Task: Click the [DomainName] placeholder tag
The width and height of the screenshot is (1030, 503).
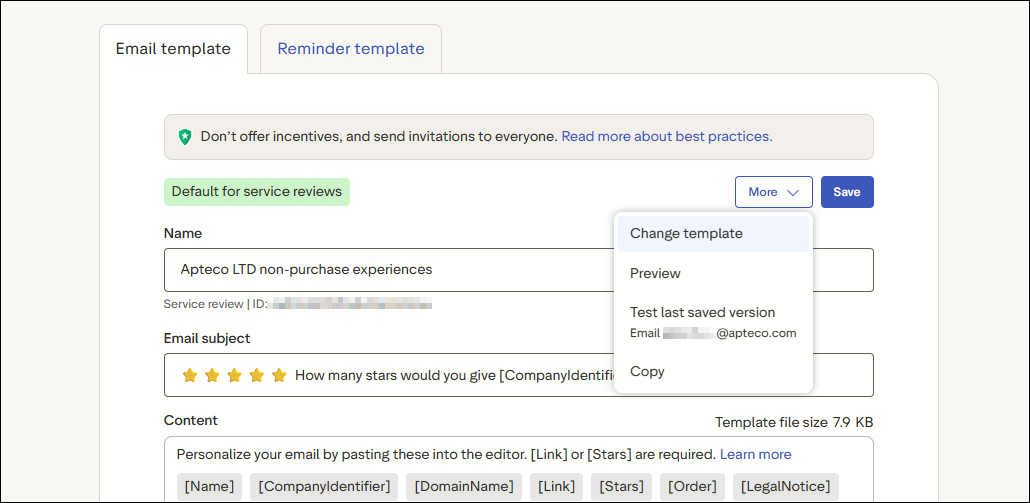Action: [464, 487]
